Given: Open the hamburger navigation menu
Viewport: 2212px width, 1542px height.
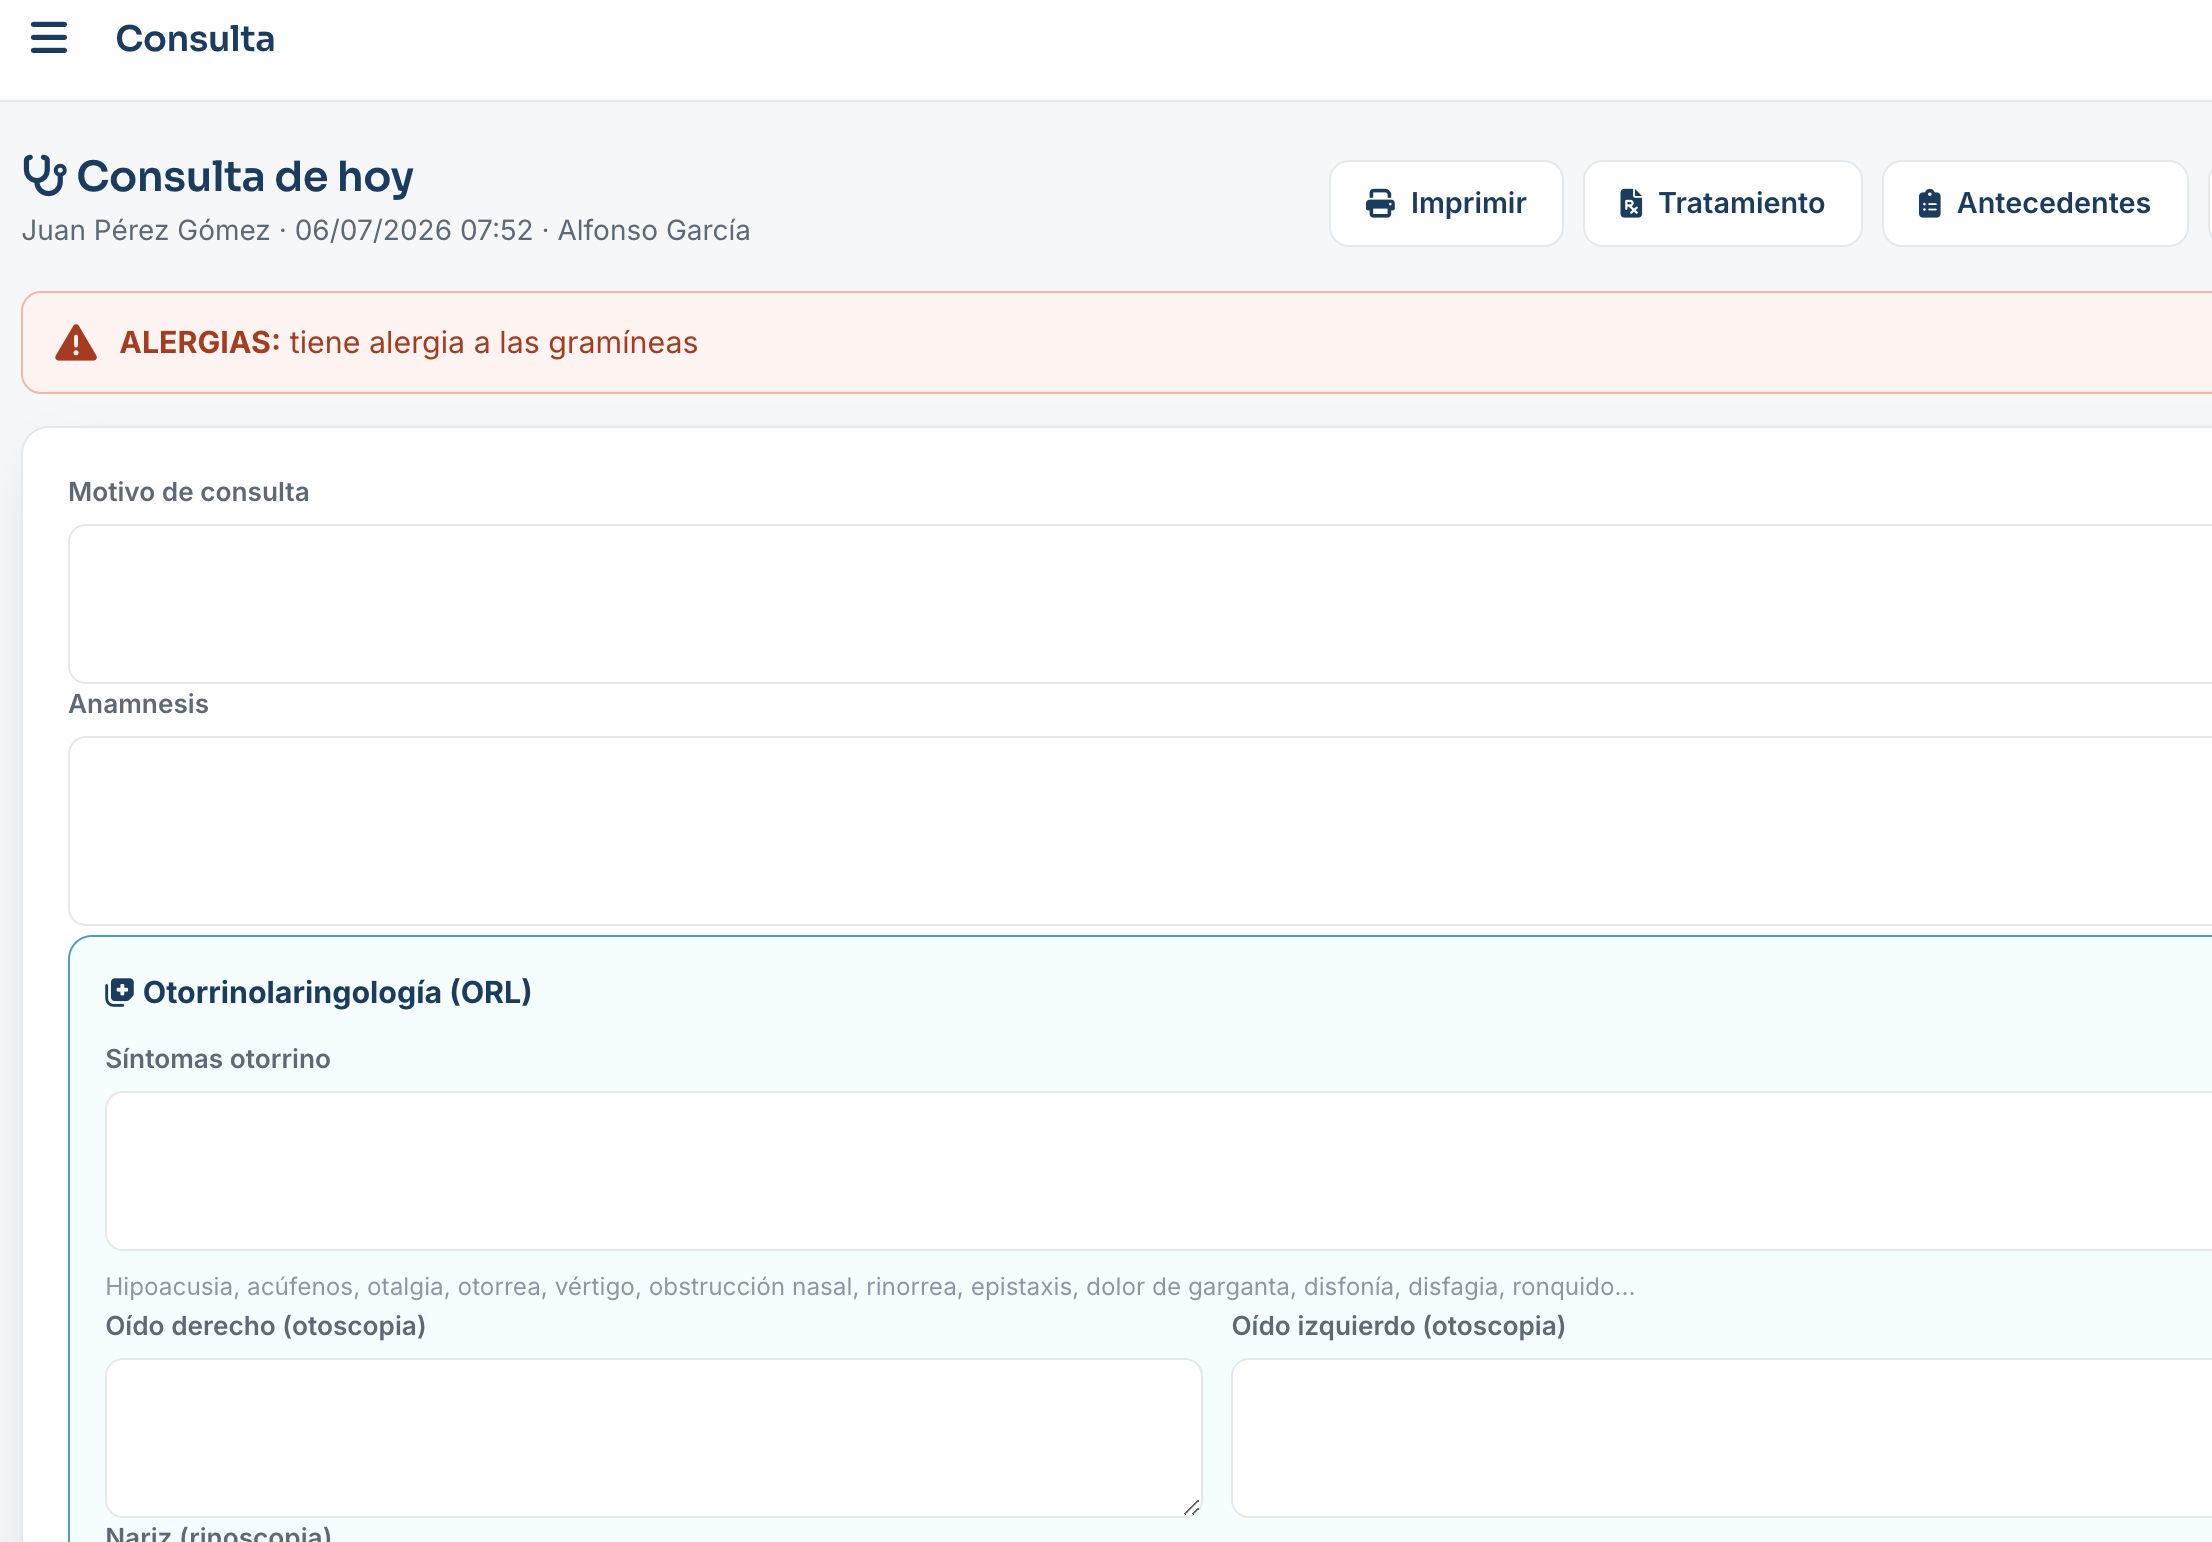Looking at the screenshot, I should 48,38.
